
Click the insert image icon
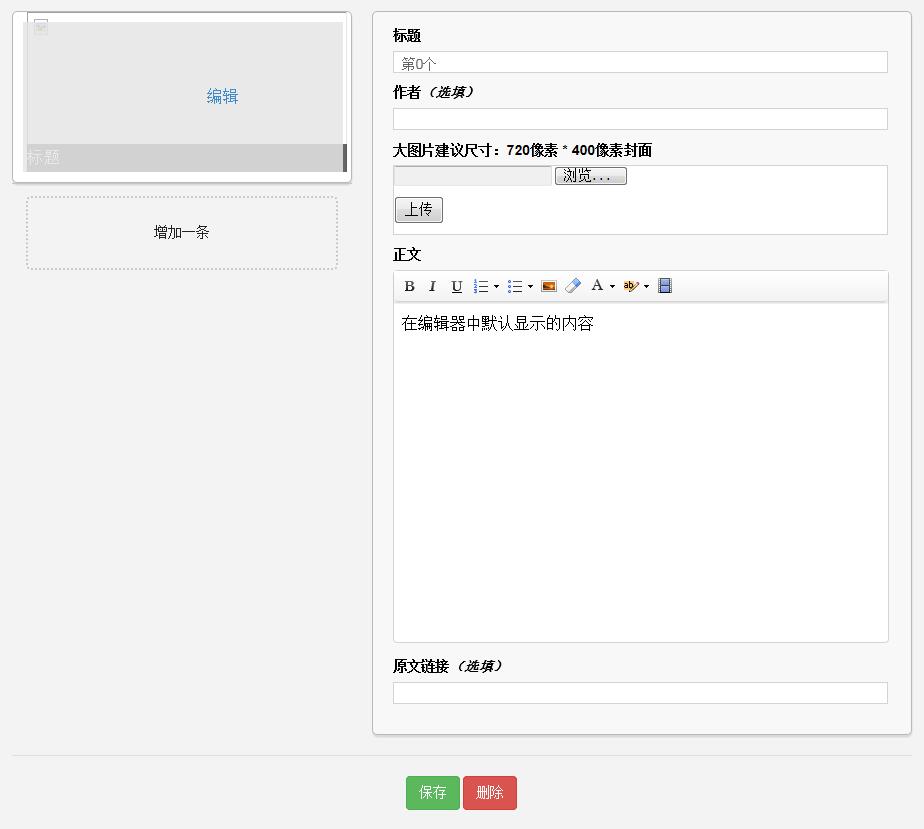pos(548,286)
